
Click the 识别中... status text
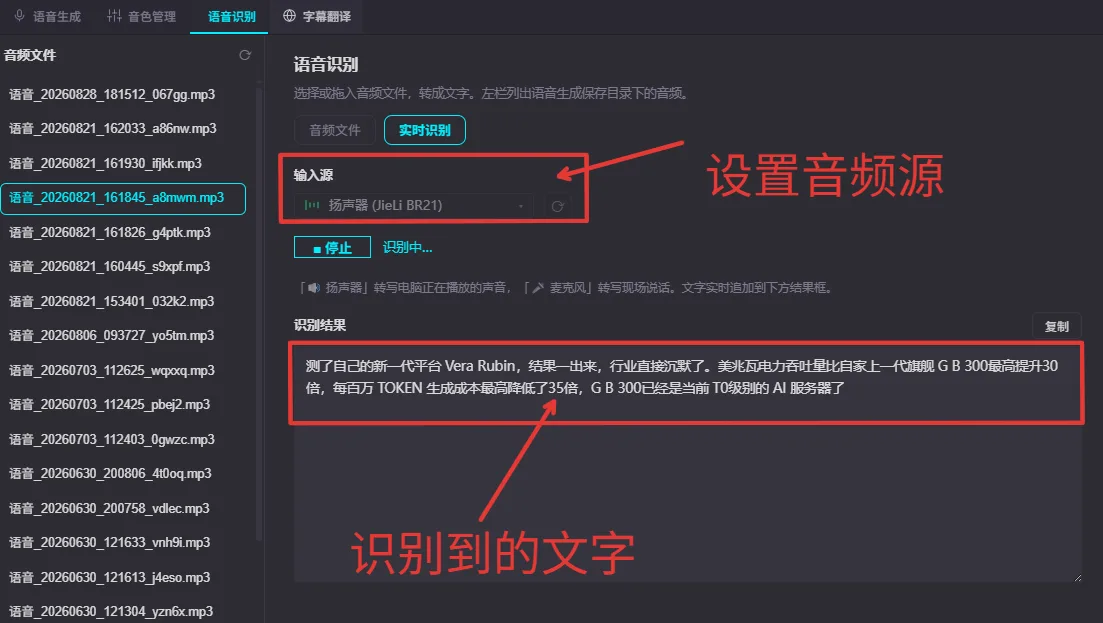(407, 248)
